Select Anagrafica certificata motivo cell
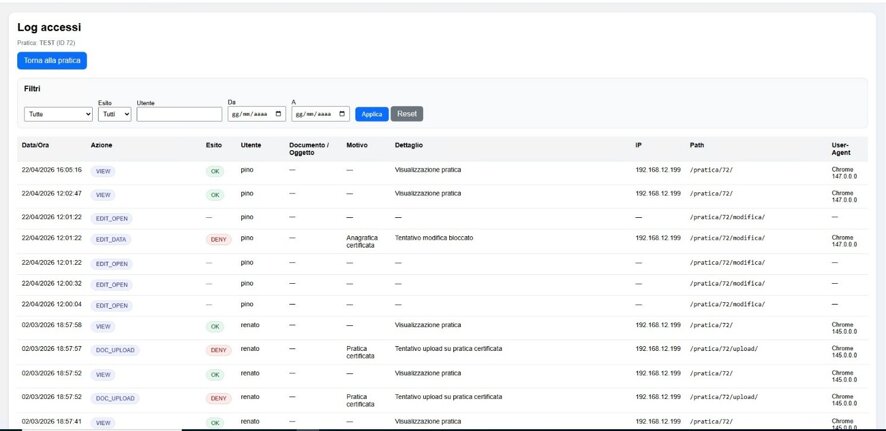 362,242
